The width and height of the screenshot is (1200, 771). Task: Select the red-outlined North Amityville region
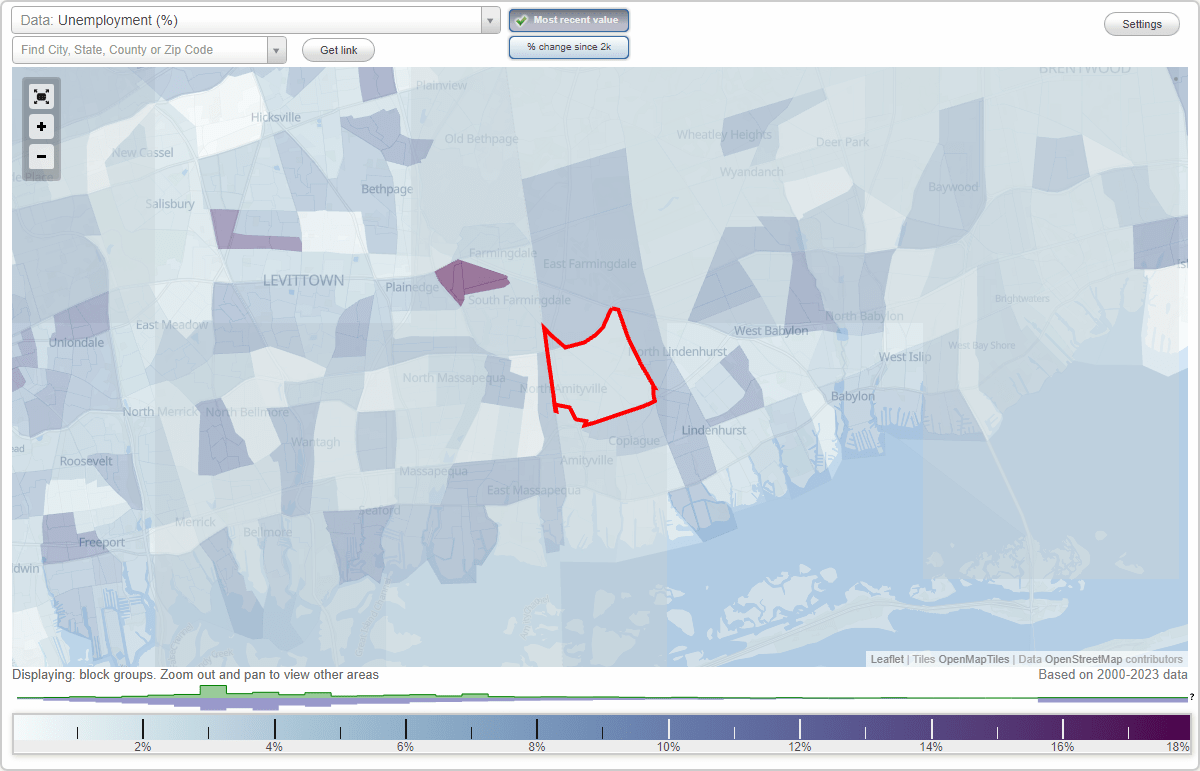click(600, 370)
